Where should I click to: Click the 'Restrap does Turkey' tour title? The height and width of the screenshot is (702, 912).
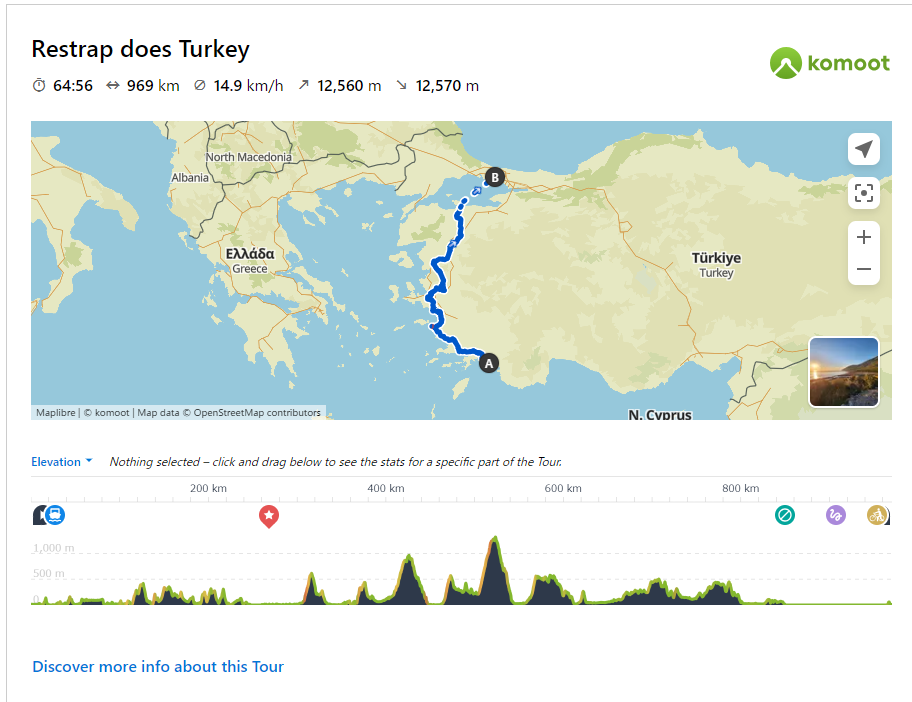(141, 49)
